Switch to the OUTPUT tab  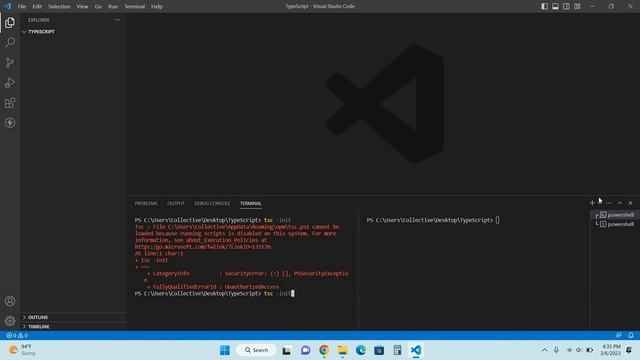coord(176,203)
